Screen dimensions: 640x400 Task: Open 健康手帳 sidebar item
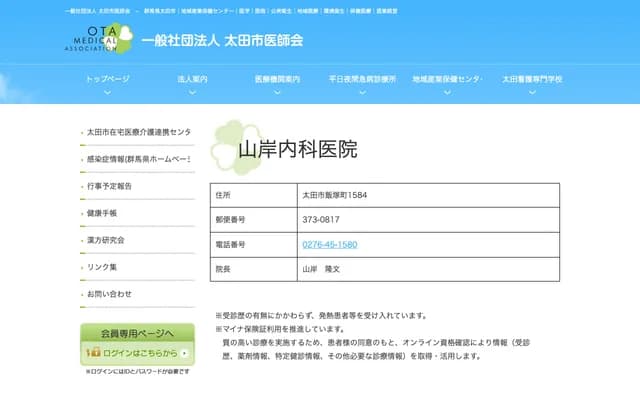point(102,213)
